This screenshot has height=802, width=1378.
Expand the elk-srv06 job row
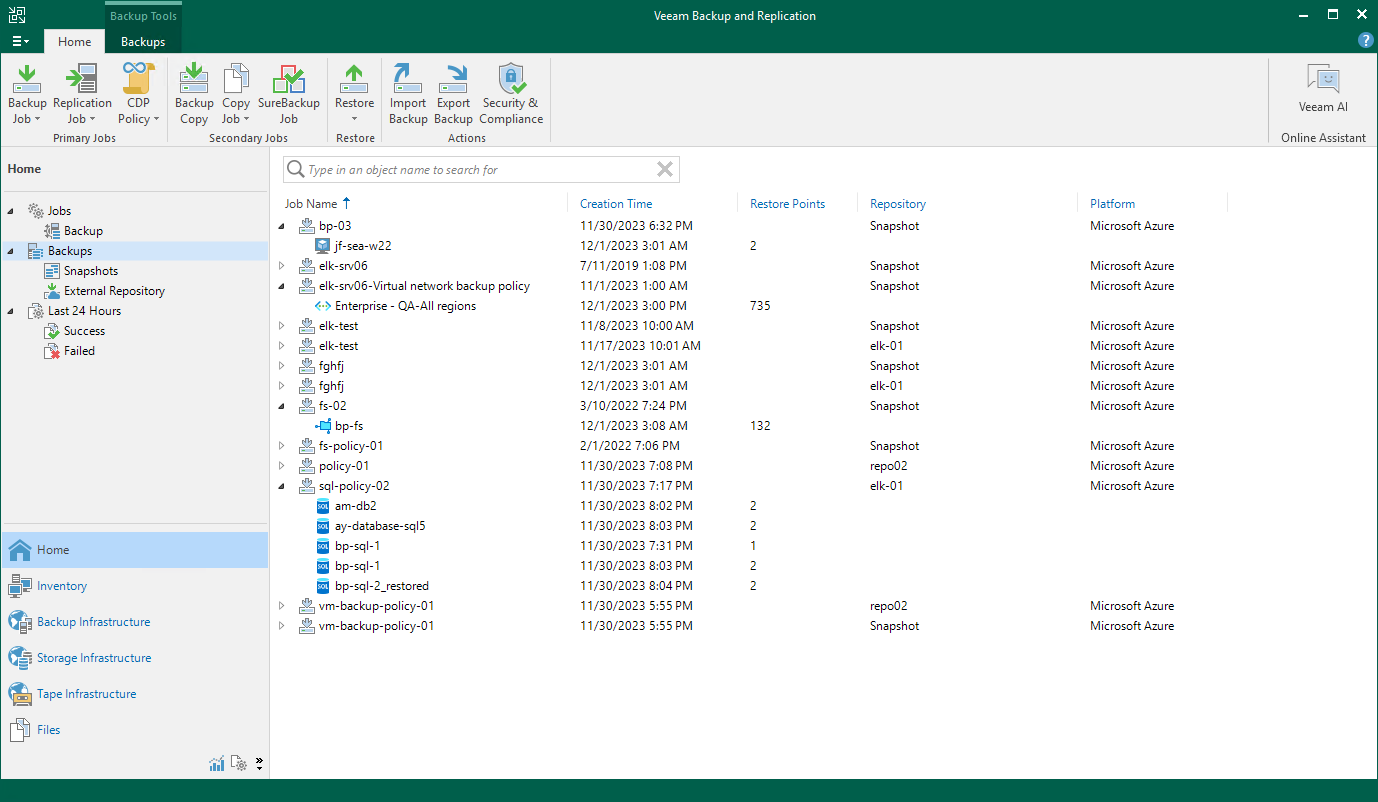282,266
